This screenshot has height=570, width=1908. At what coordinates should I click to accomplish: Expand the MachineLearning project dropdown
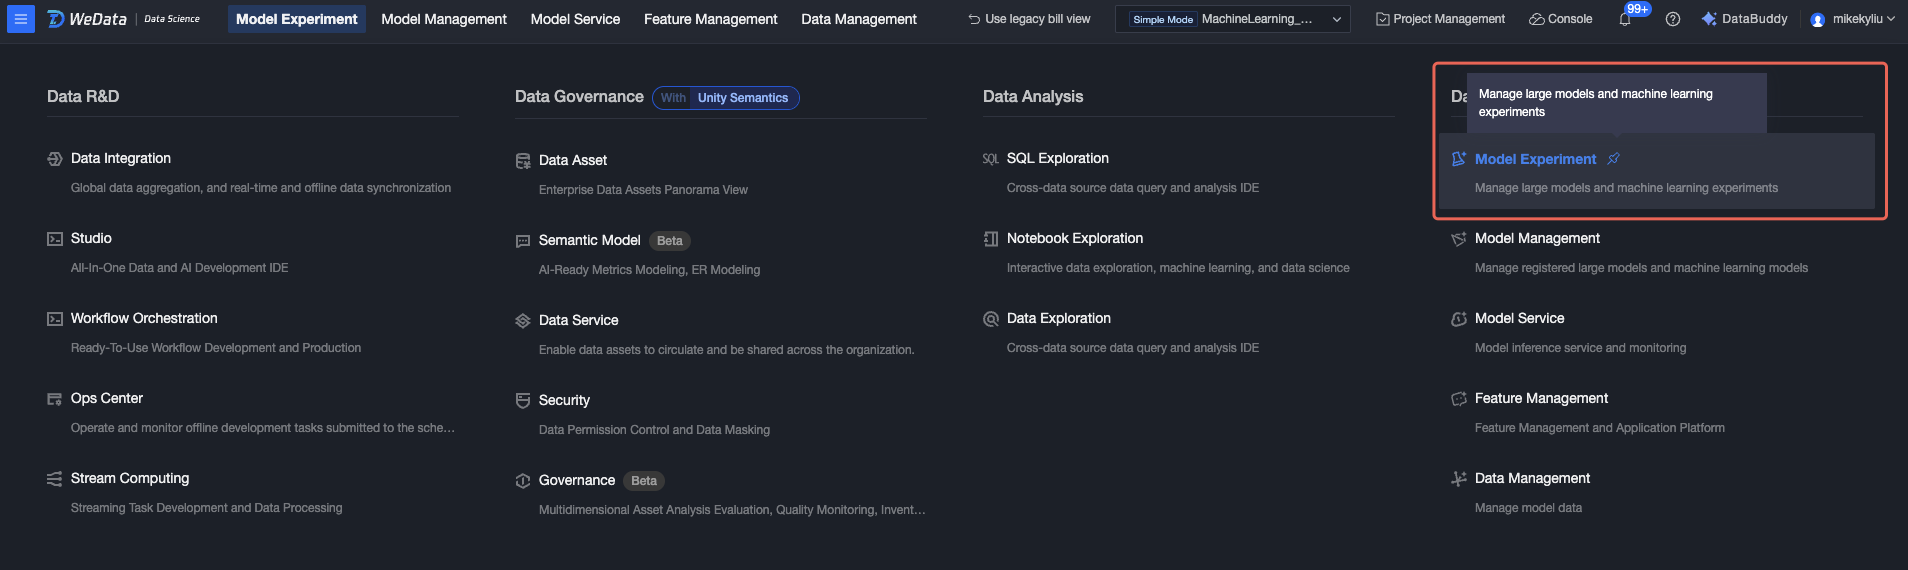[x=1336, y=19]
